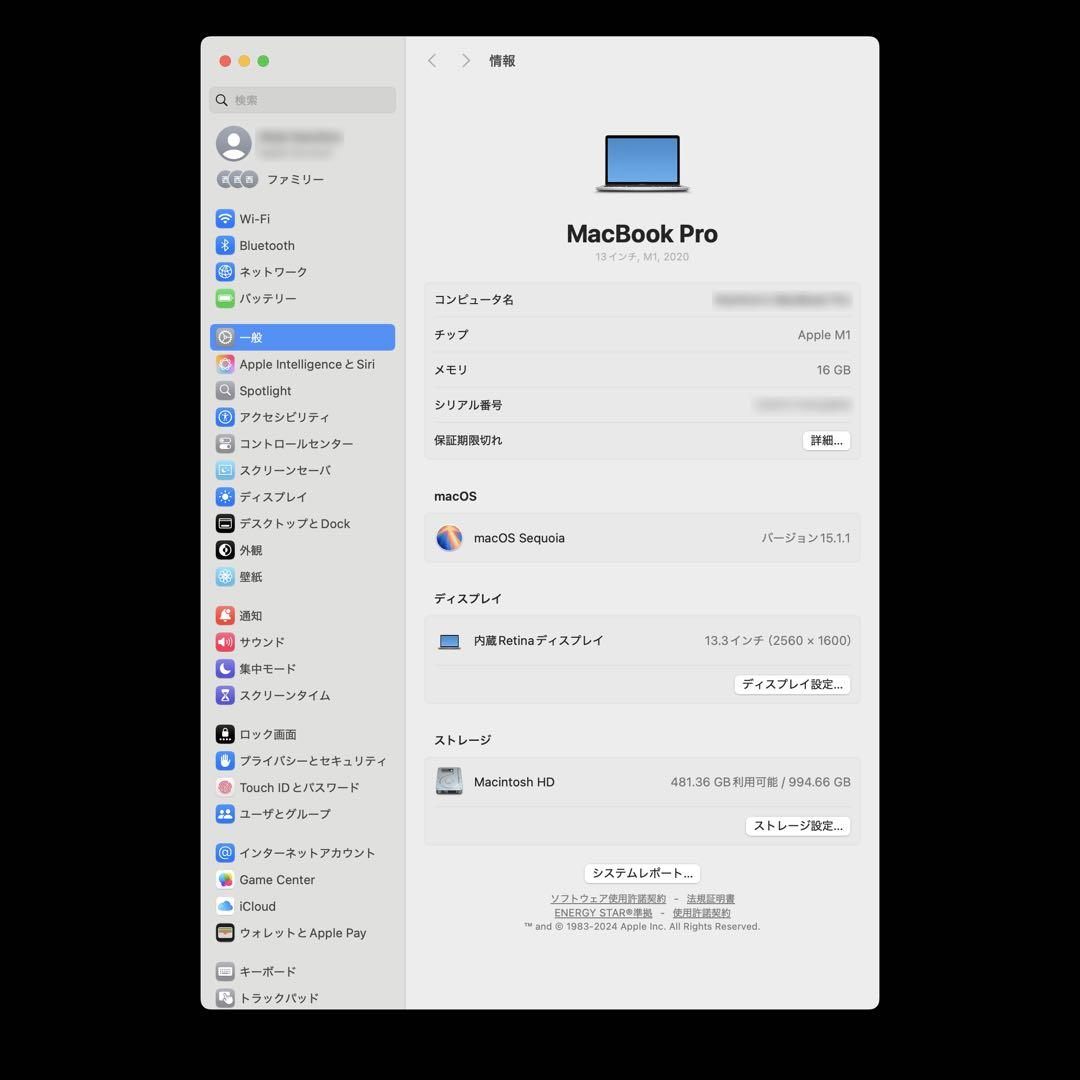Open 通知 bell icon
Image resolution: width=1080 pixels, height=1080 pixels.
[x=225, y=615]
